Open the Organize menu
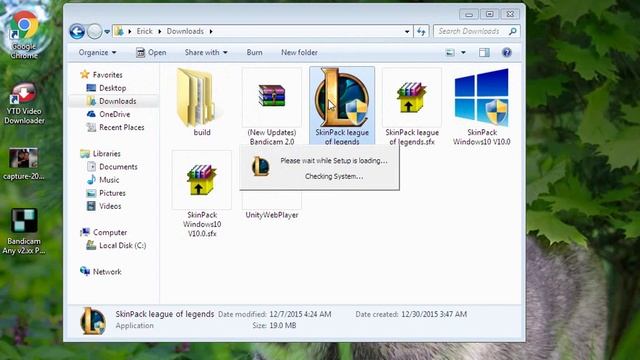 click(97, 52)
